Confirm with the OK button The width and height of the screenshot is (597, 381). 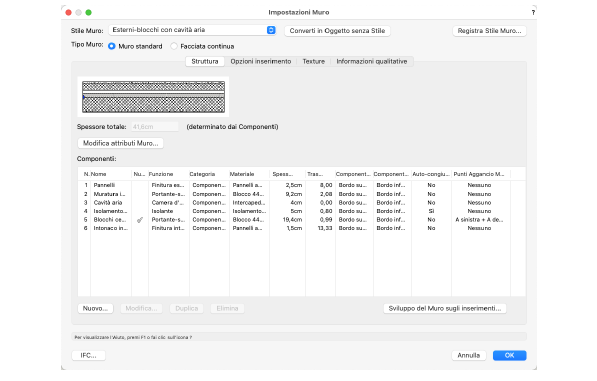click(x=509, y=355)
